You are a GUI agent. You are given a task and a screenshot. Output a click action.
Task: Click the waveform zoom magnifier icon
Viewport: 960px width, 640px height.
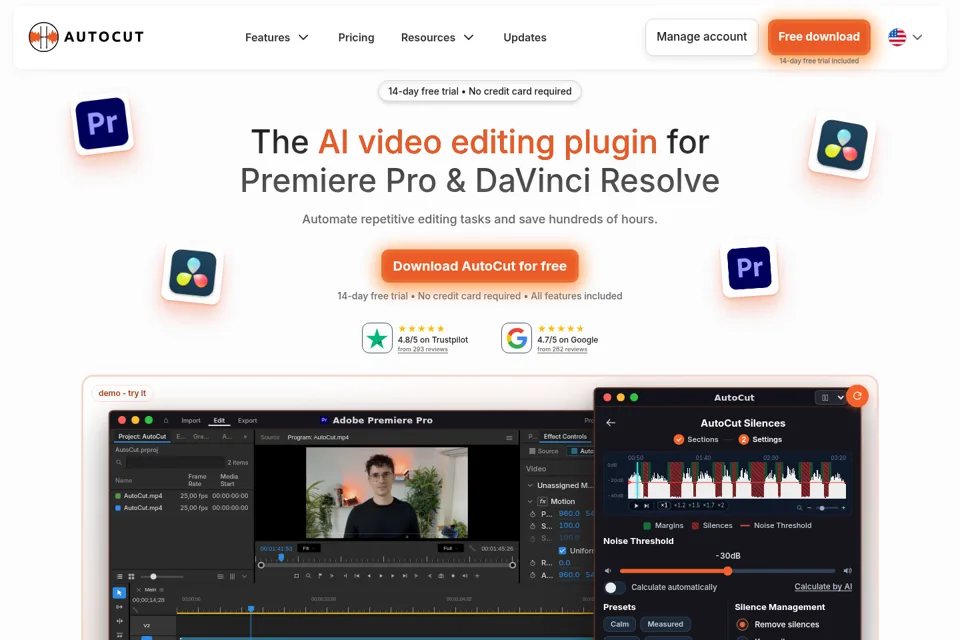[800, 508]
